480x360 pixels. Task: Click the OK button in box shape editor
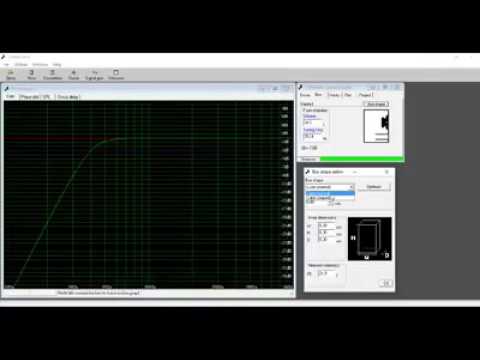pos(386,283)
